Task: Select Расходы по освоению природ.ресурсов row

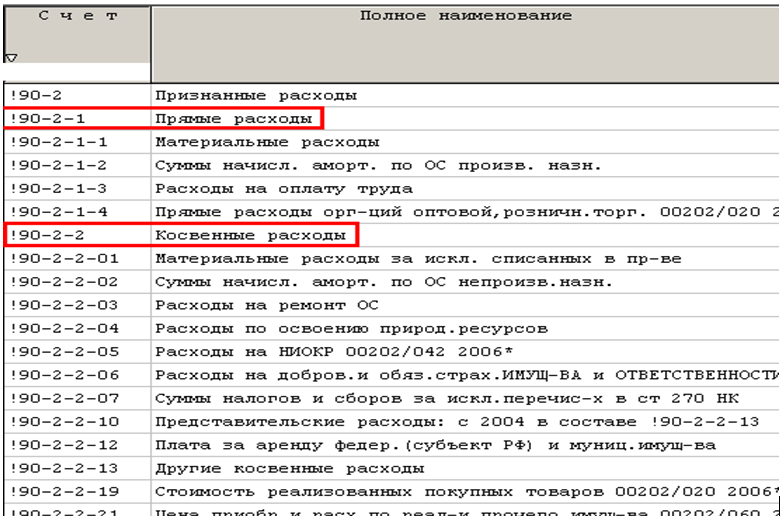Action: click(x=351, y=328)
